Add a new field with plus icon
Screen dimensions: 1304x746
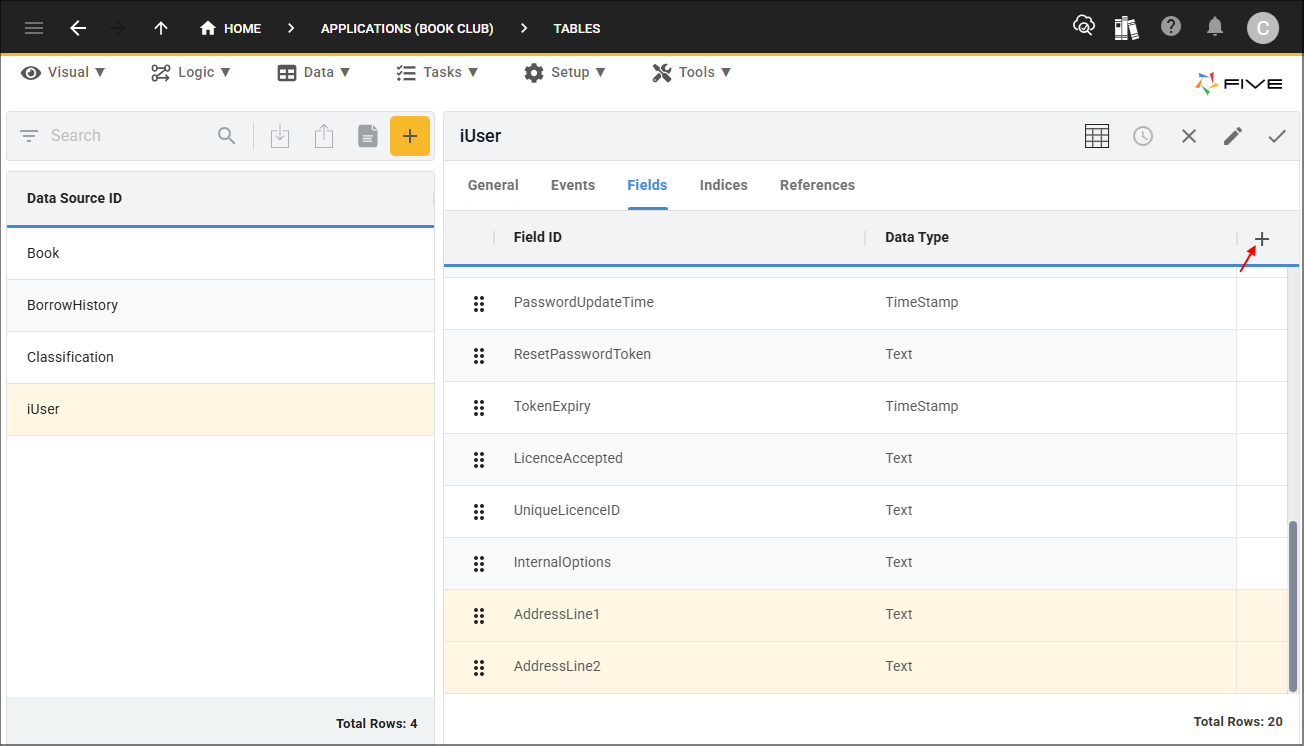point(1262,239)
